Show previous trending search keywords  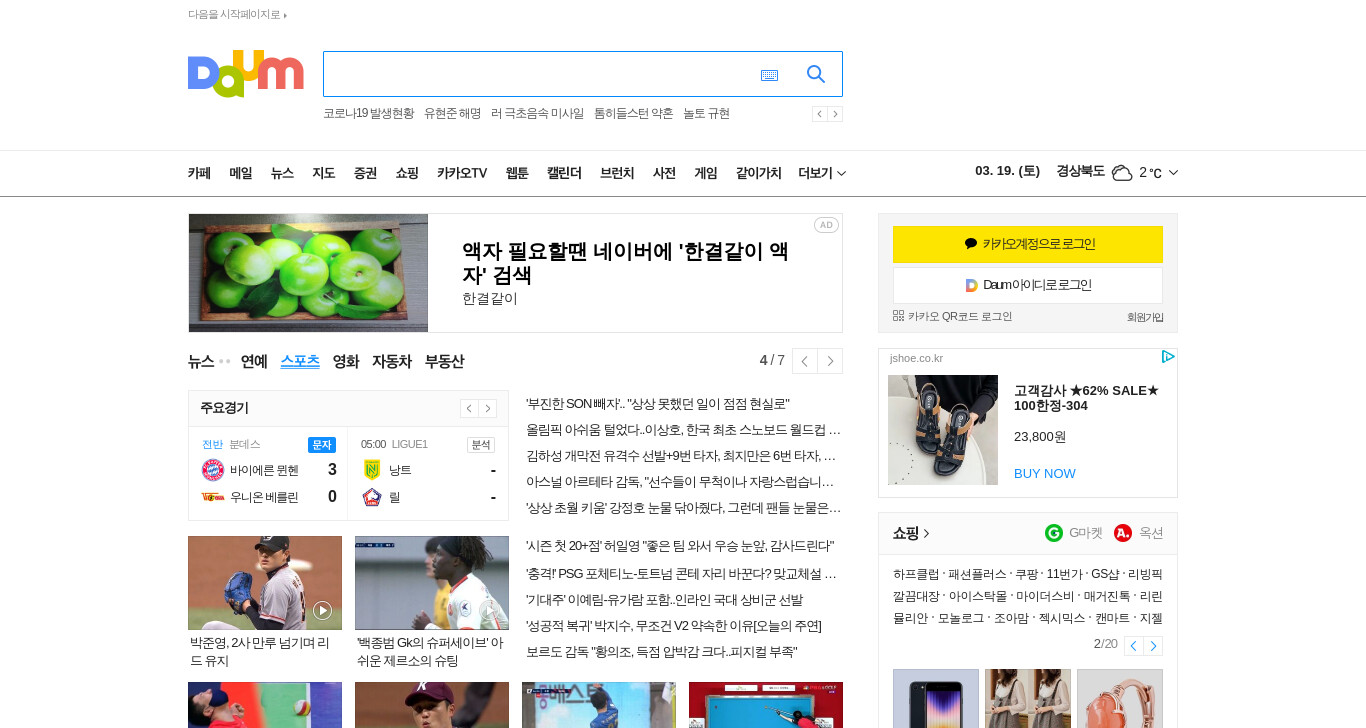[x=820, y=114]
